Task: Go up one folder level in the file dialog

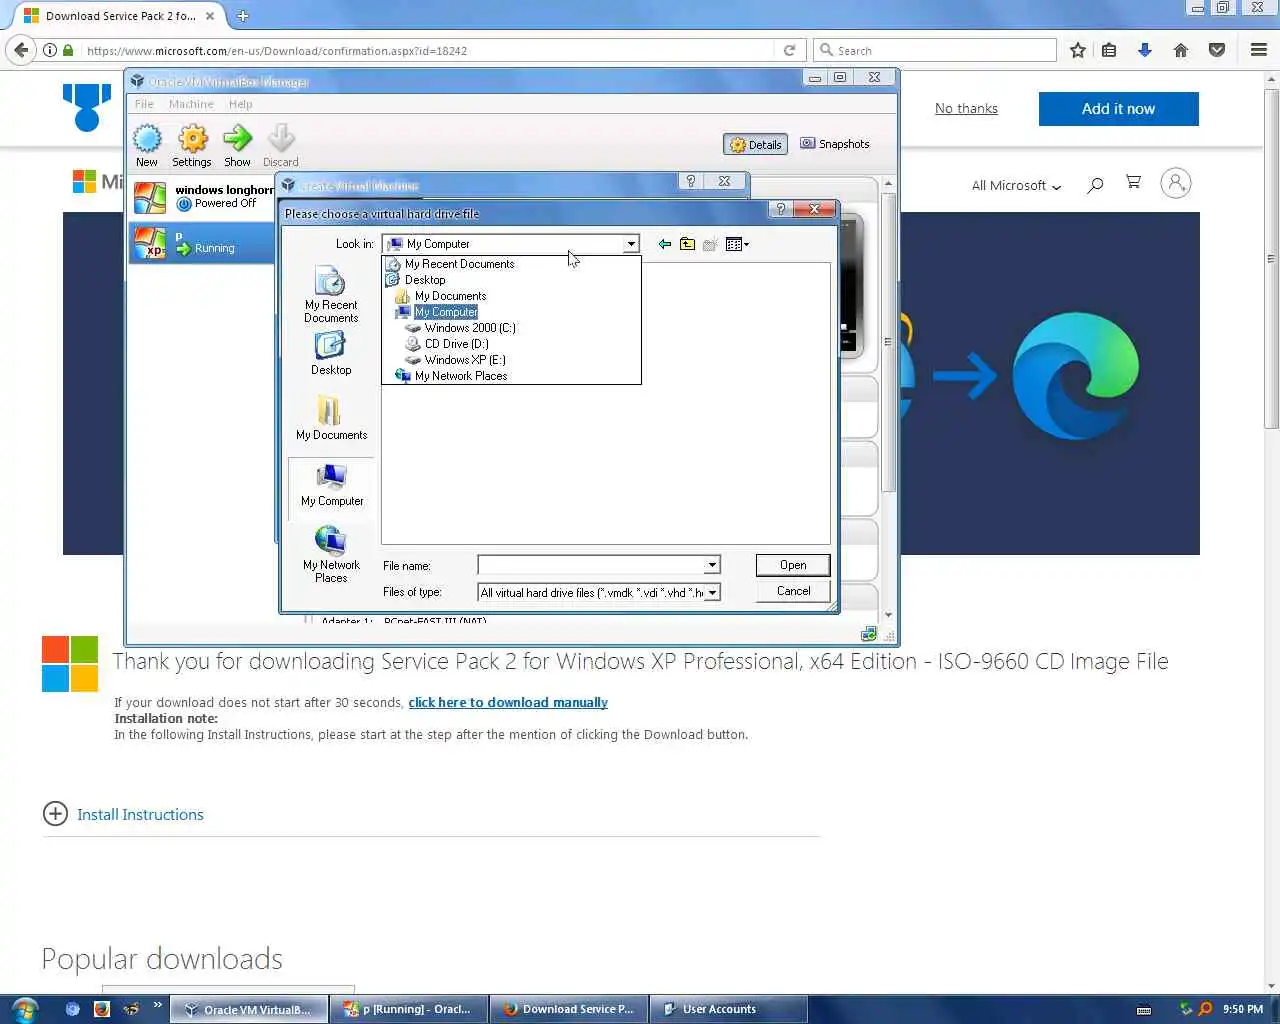Action: (688, 244)
